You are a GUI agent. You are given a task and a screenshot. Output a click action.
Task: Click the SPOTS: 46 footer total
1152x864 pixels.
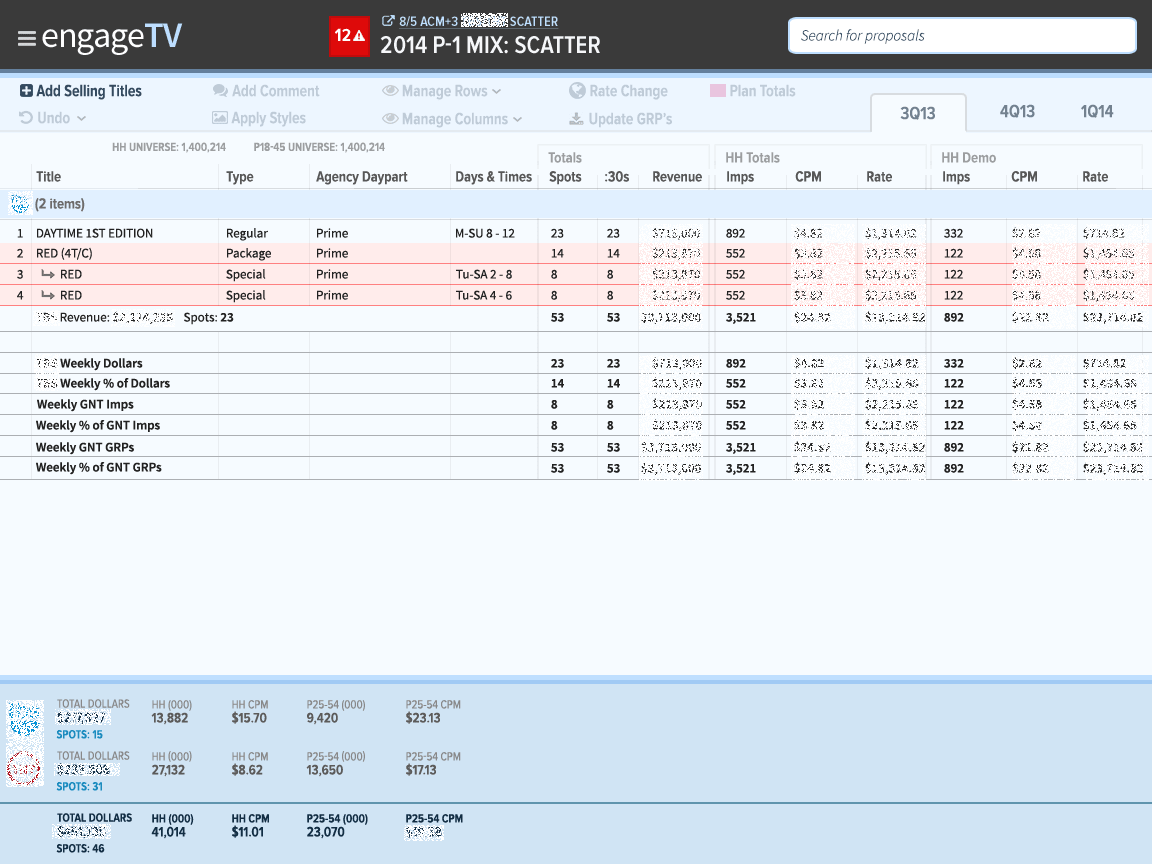(80, 849)
